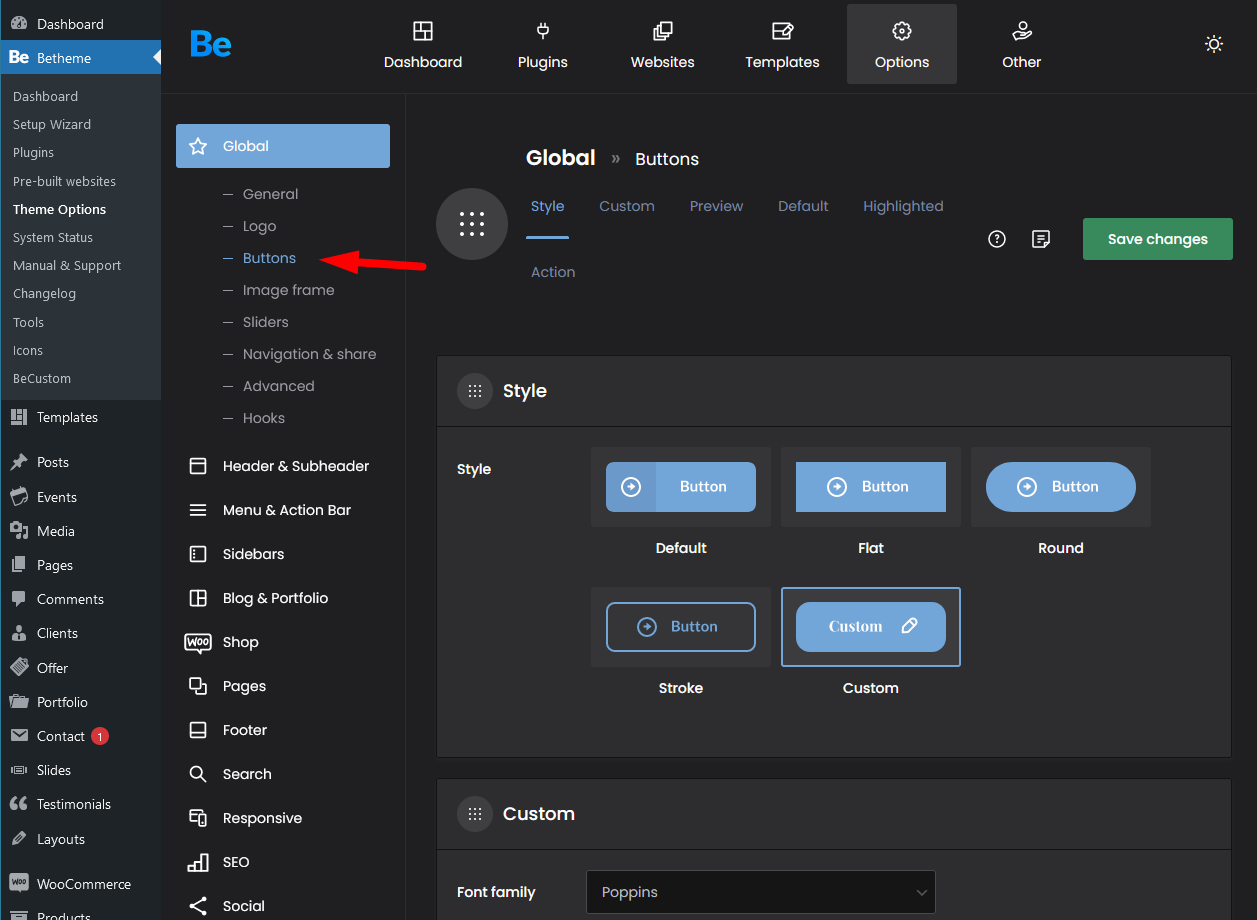Select the Flat button style
The height and width of the screenshot is (920, 1257).
pos(871,487)
